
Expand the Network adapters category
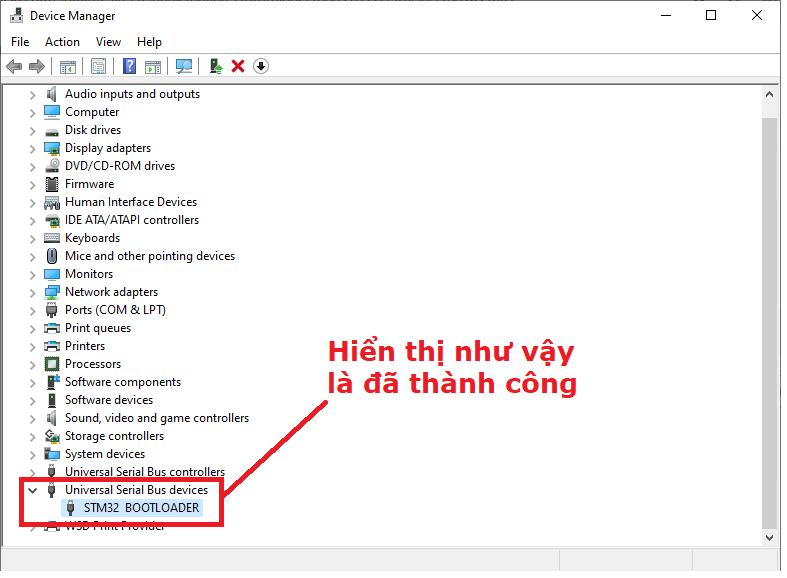tap(33, 292)
